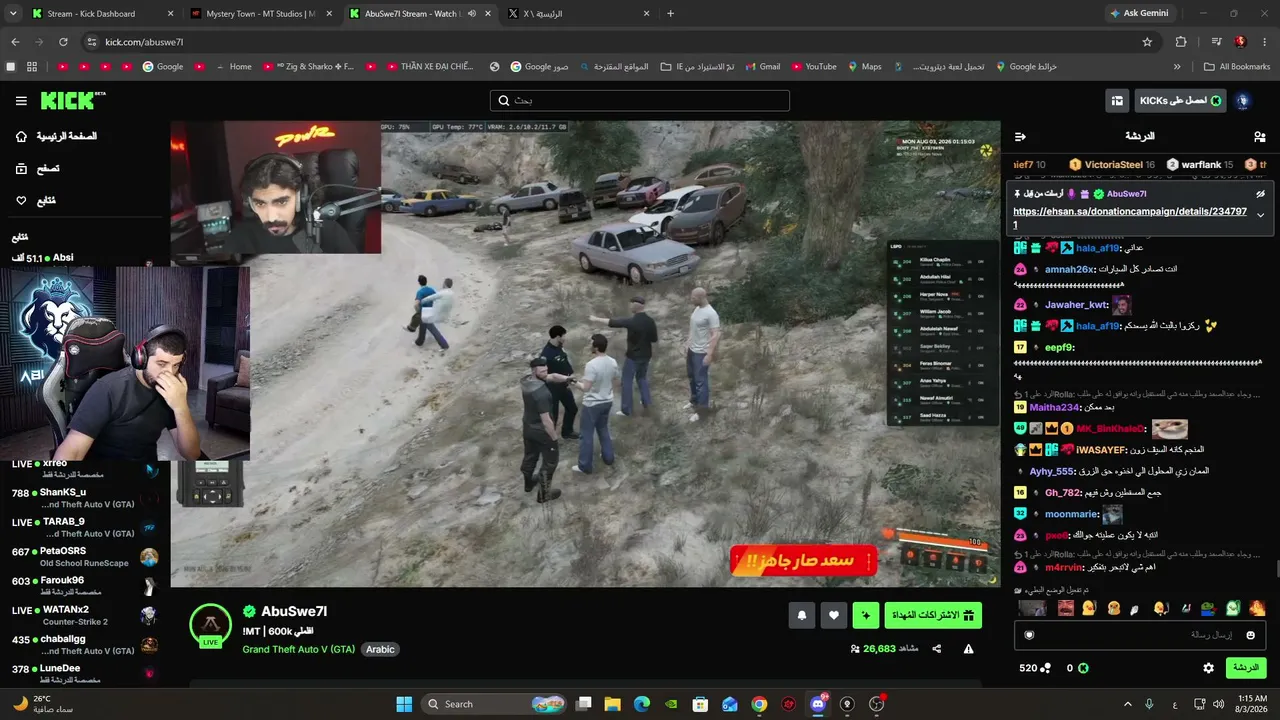Unpin the pinned chat message icon
This screenshot has height=720, width=1280.
click(1260, 194)
